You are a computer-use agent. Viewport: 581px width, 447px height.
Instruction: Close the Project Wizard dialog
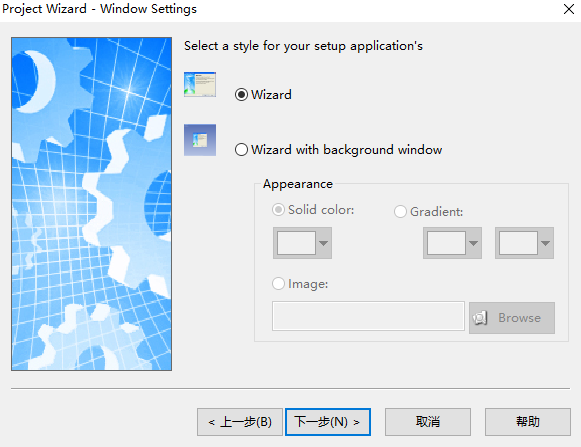pyautogui.click(x=569, y=9)
